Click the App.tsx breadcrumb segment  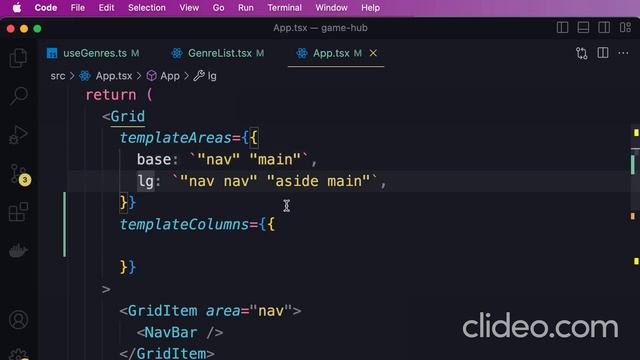(114, 76)
